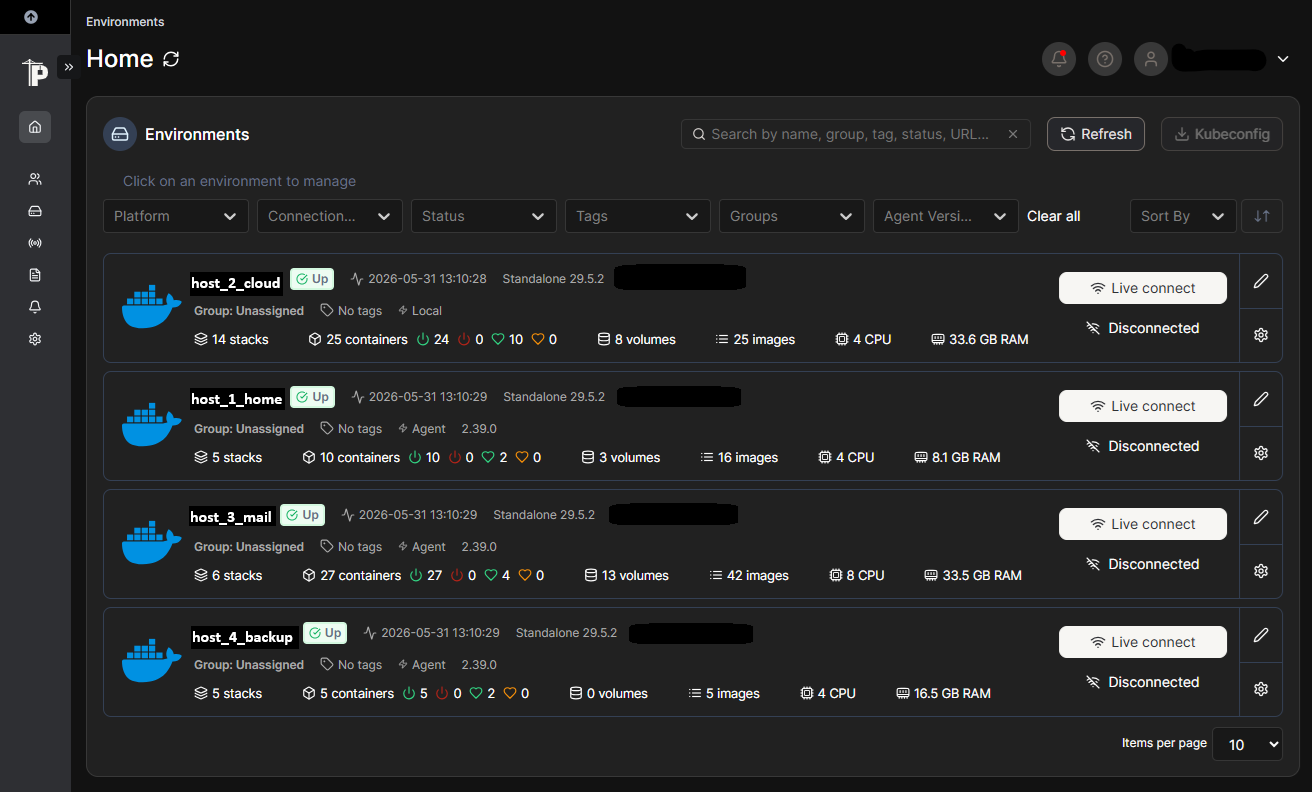1312x792 pixels.
Task: Open the Items per page selector
Action: coord(1247,744)
